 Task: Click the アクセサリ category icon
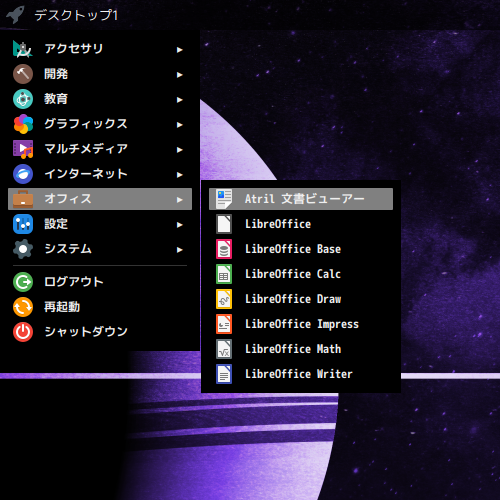tap(23, 49)
